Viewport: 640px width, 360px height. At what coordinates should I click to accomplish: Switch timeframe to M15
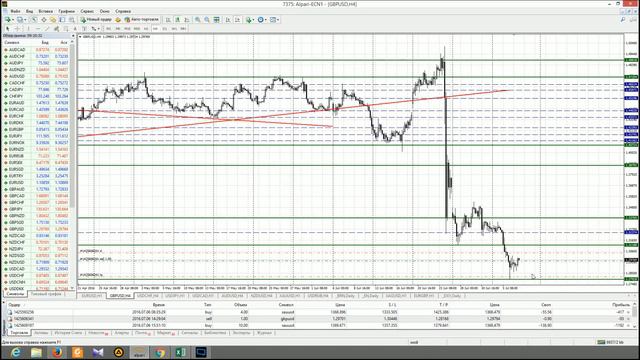pyautogui.click(x=127, y=29)
